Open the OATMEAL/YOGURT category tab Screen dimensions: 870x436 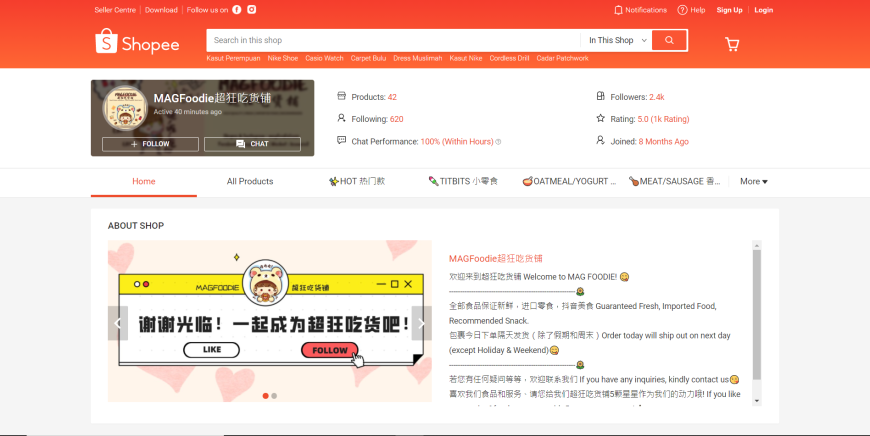point(569,181)
